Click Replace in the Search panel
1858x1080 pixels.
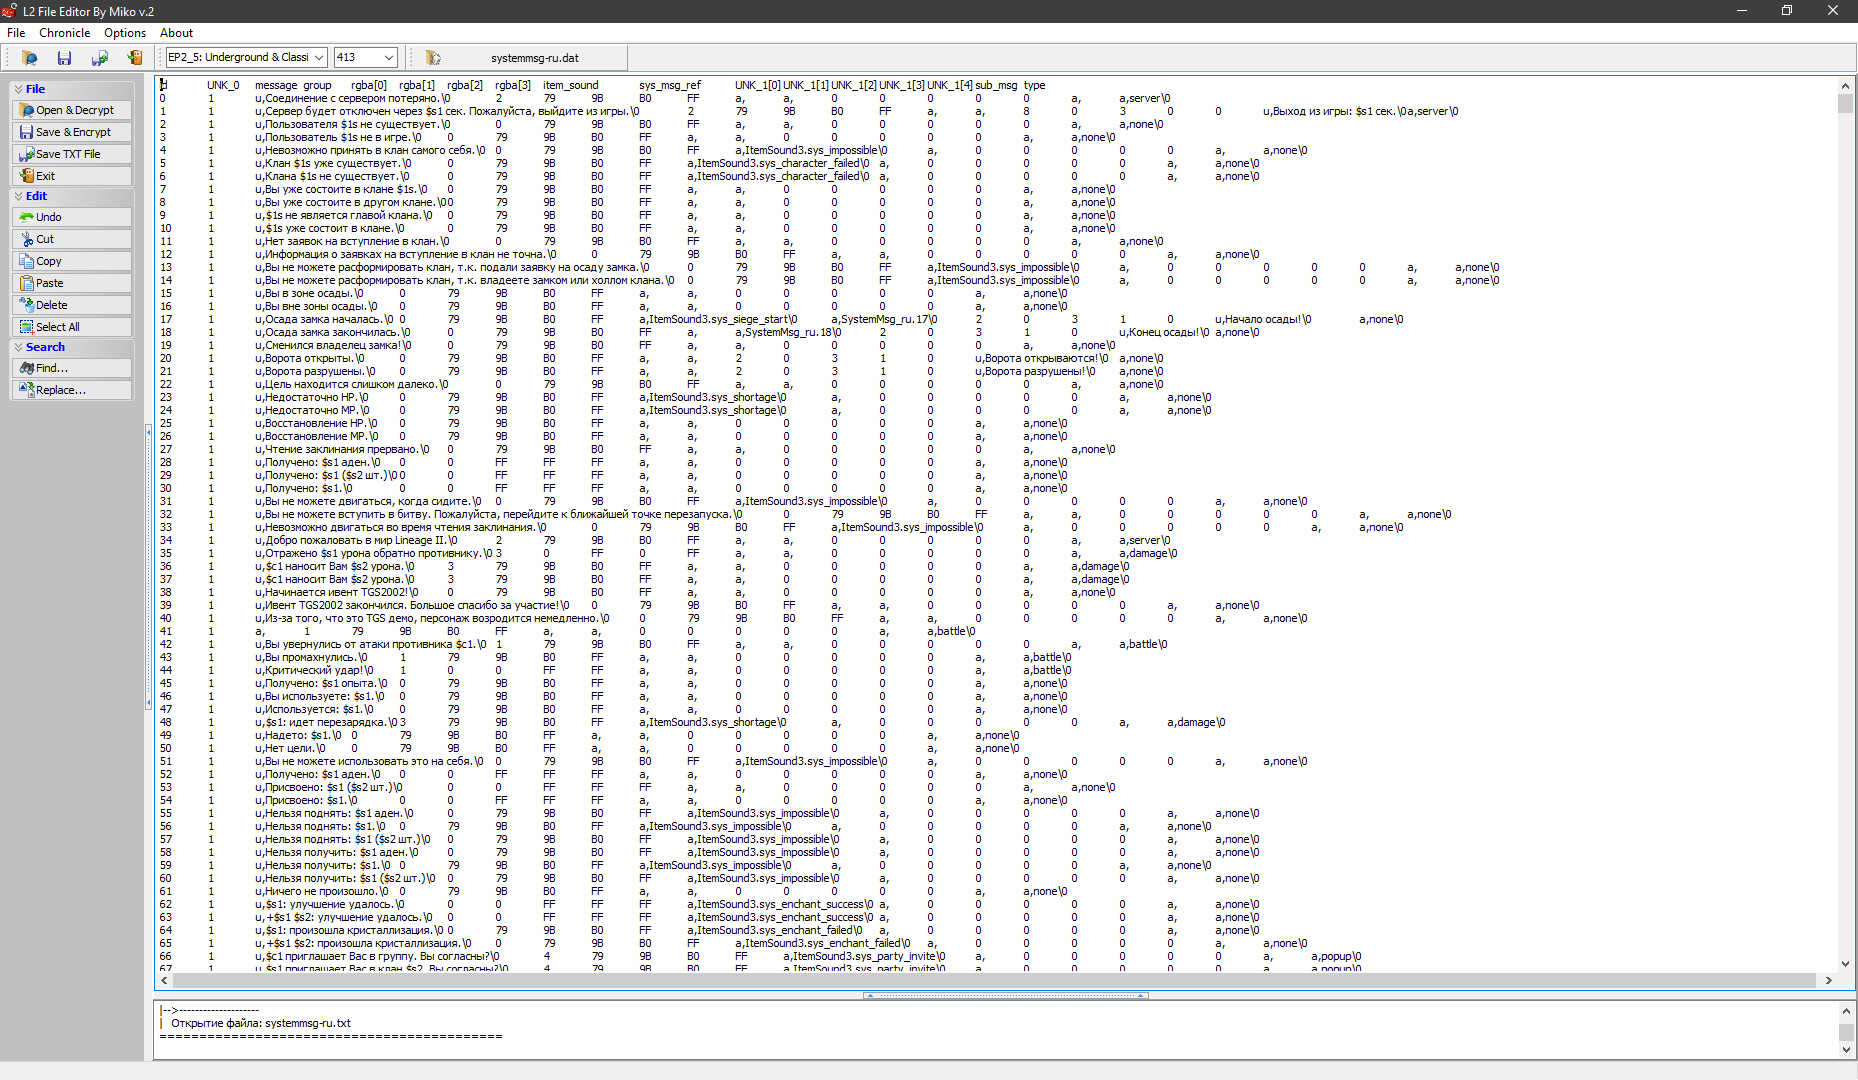[x=71, y=390]
